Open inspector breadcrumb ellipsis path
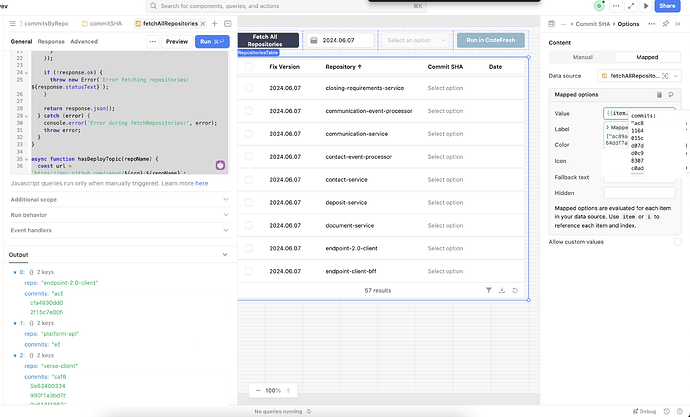Image resolution: width=690 pixels, height=417 pixels. pos(564,24)
